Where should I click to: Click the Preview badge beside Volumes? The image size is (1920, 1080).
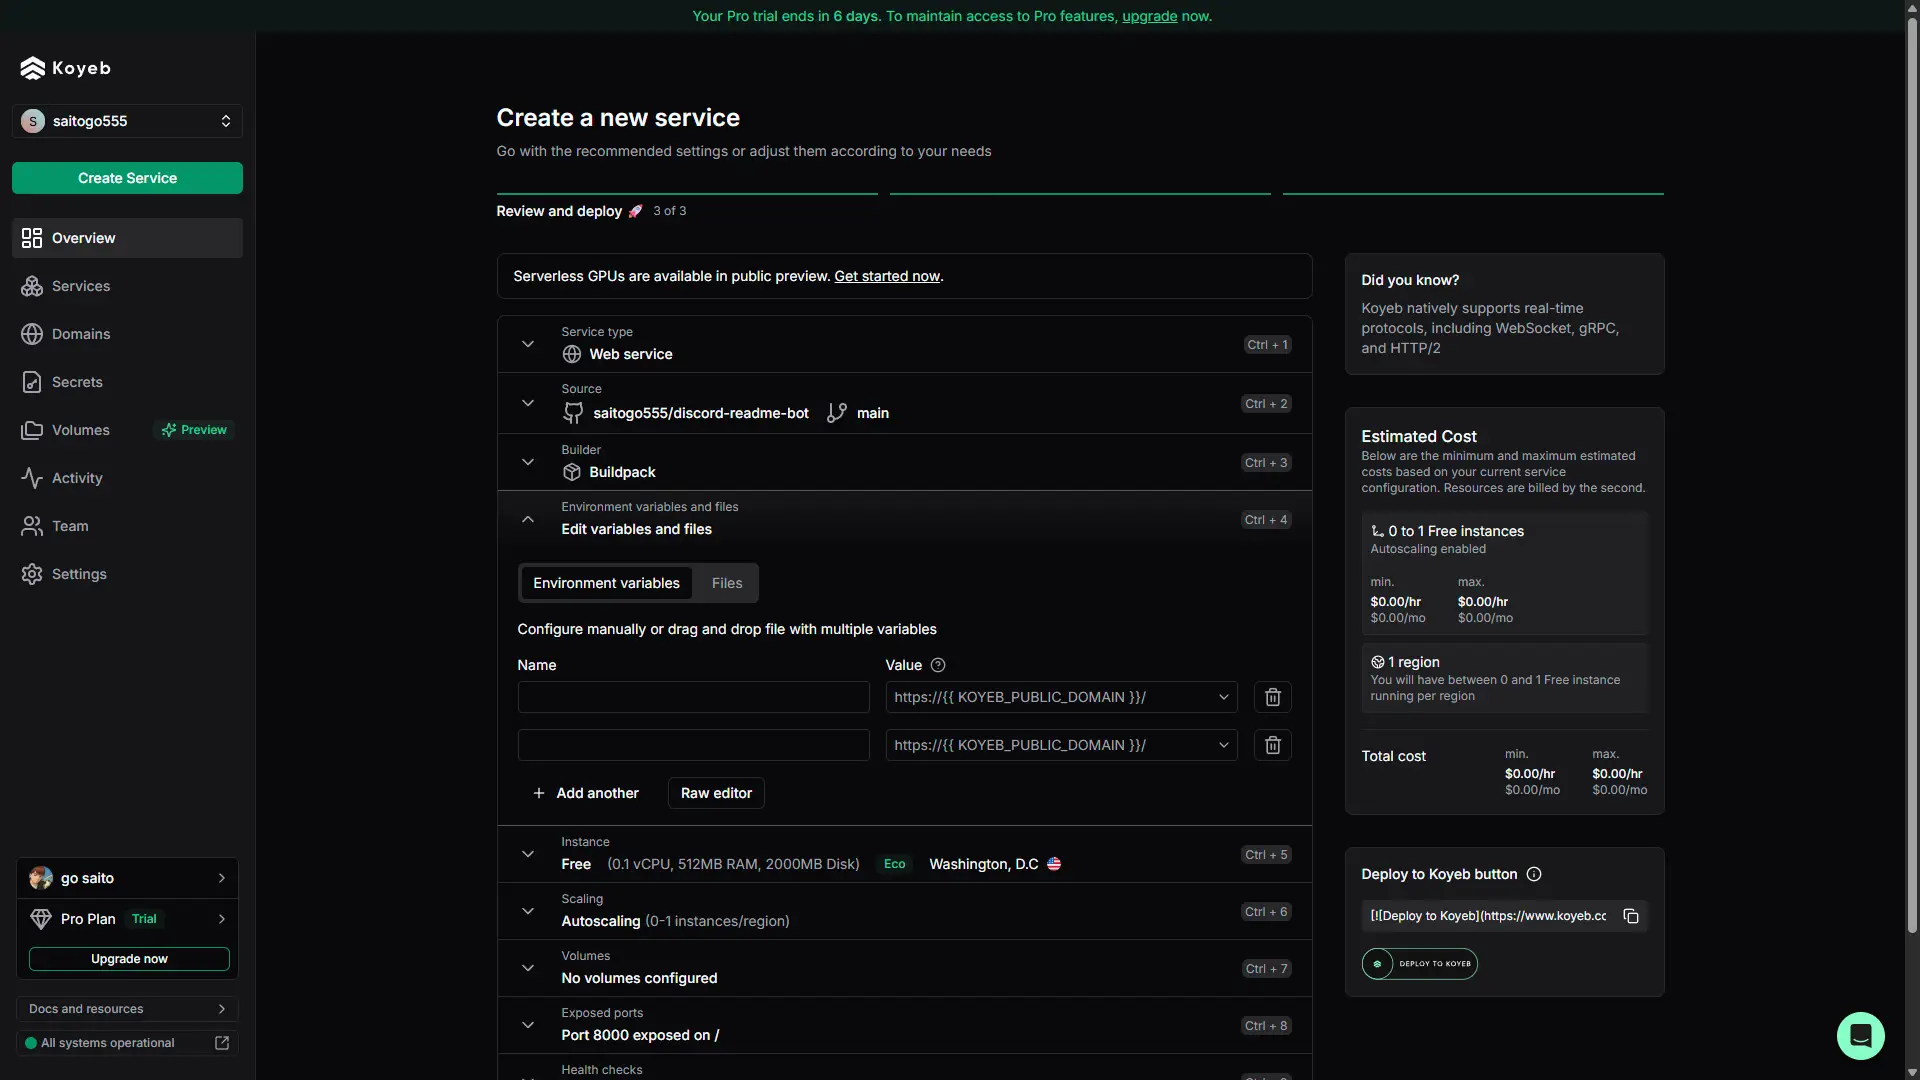(194, 430)
